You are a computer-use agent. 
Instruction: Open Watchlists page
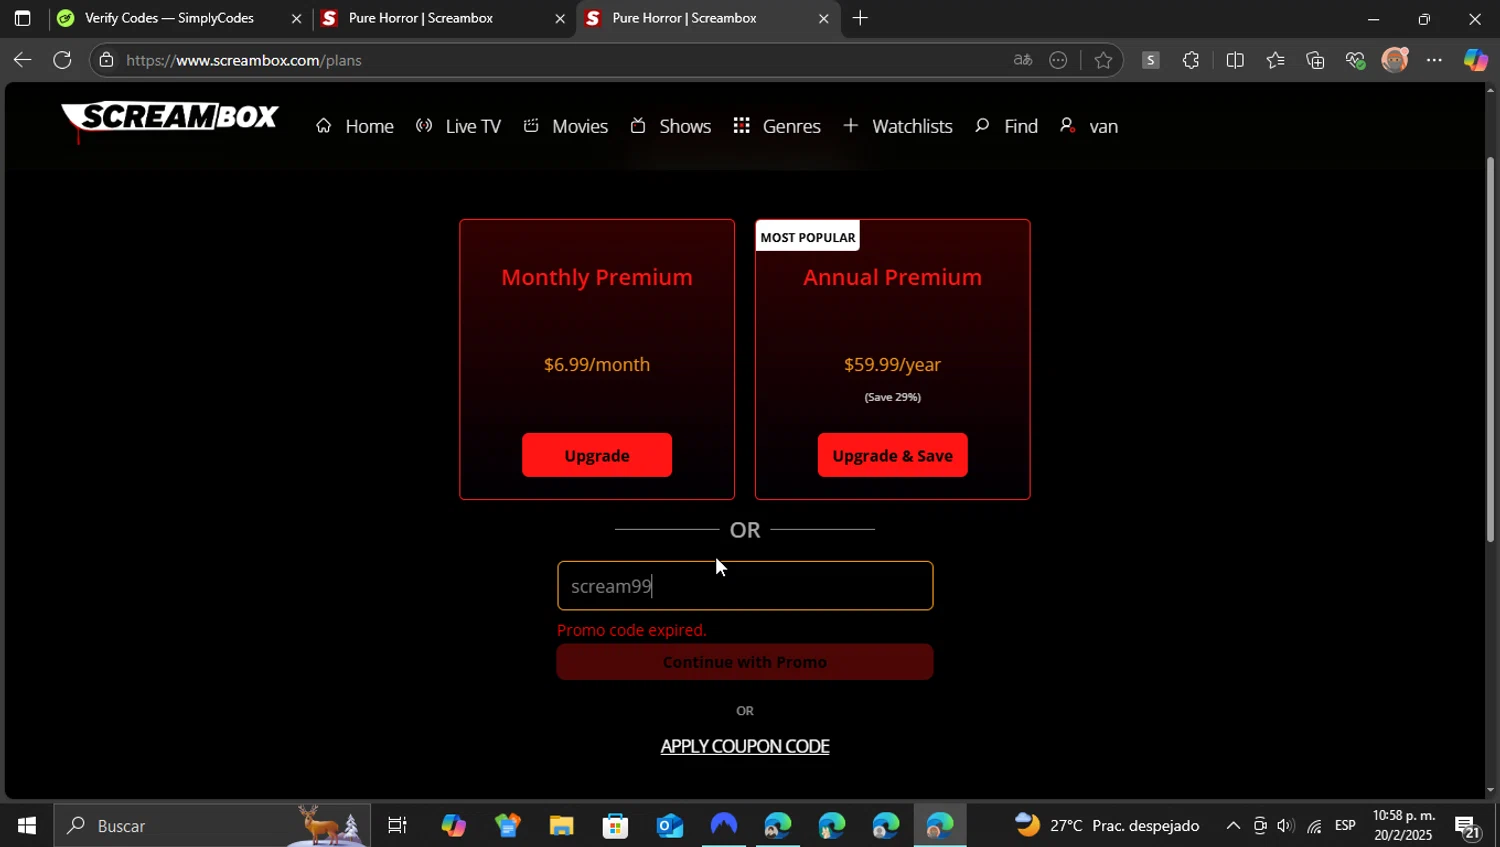pos(897,126)
